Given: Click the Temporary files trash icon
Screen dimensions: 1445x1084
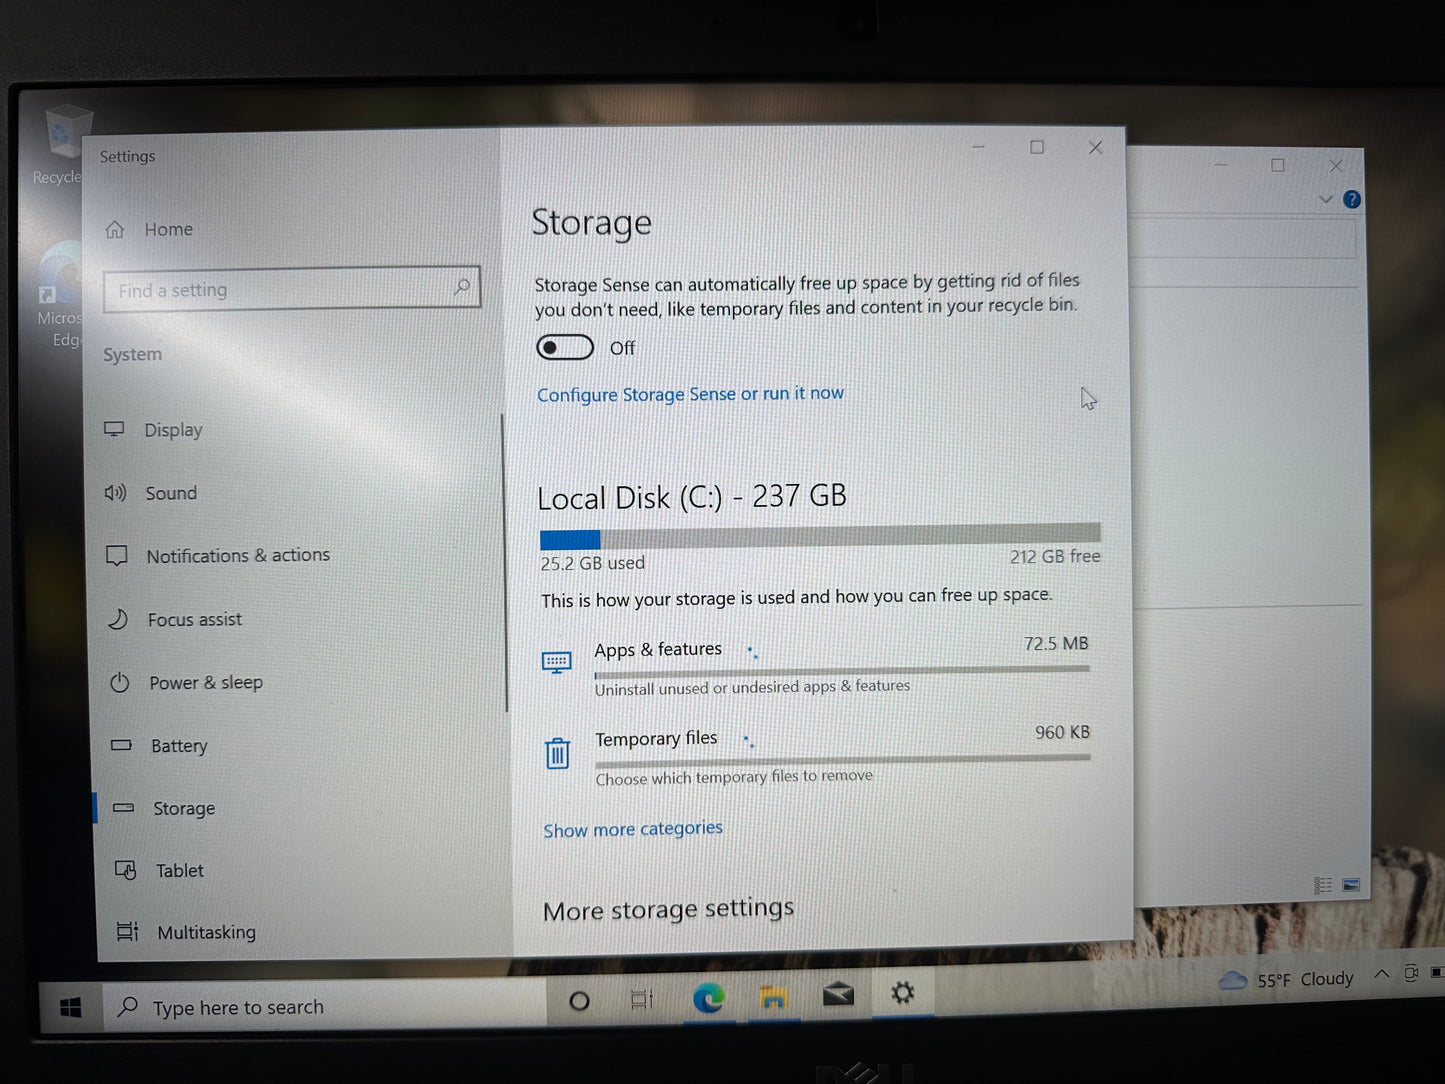Looking at the screenshot, I should (557, 753).
